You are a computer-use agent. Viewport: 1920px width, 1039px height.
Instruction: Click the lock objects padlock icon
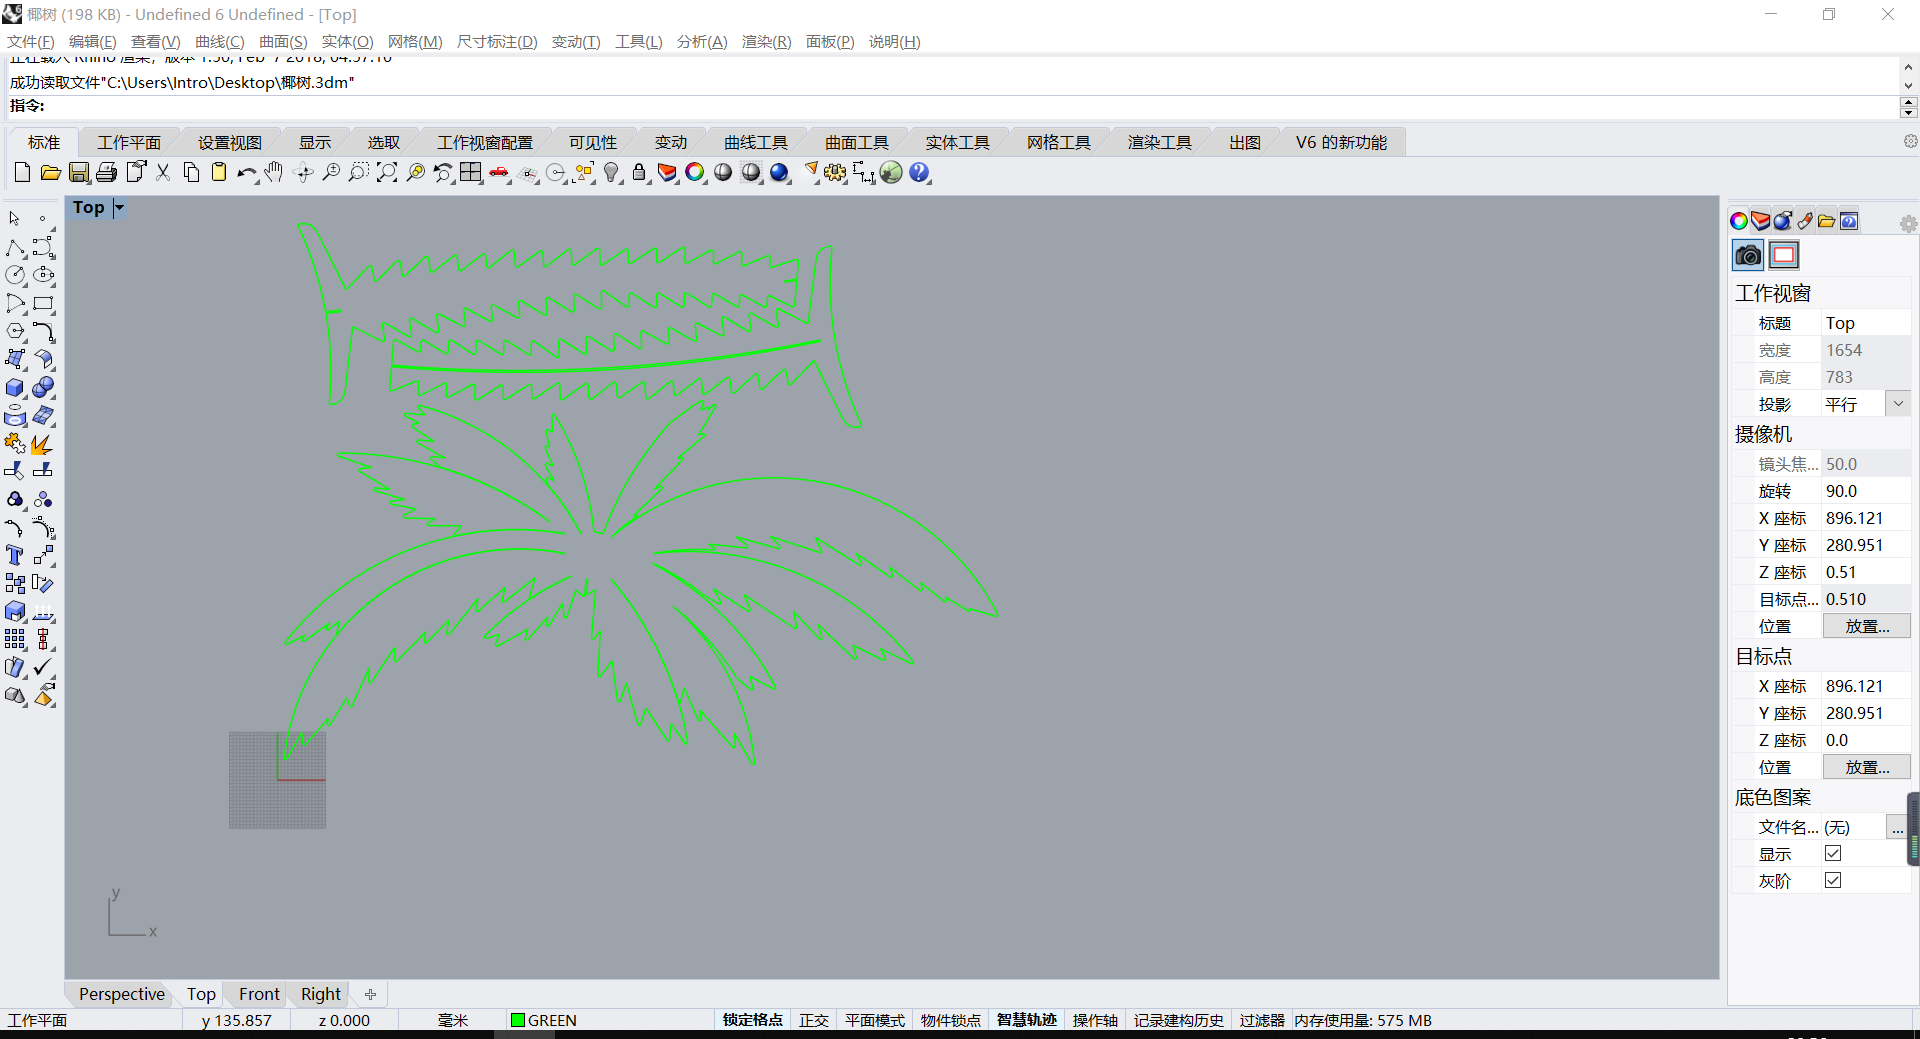click(639, 173)
